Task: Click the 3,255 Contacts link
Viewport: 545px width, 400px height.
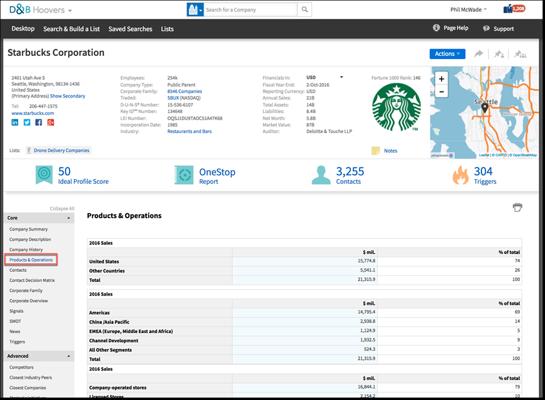Action: pyautogui.click(x=350, y=175)
